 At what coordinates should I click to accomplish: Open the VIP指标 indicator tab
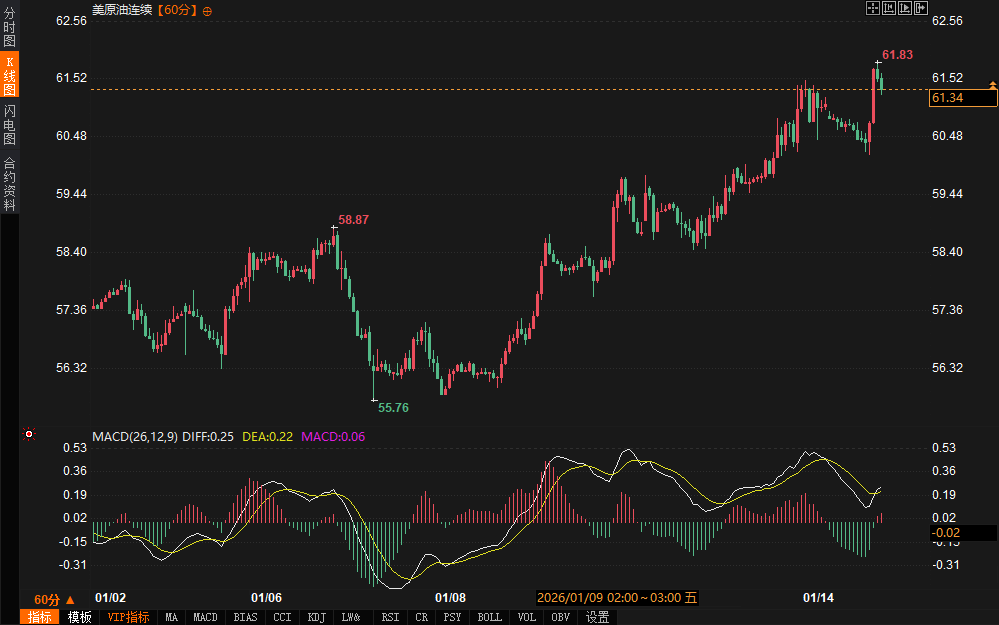[x=128, y=617]
